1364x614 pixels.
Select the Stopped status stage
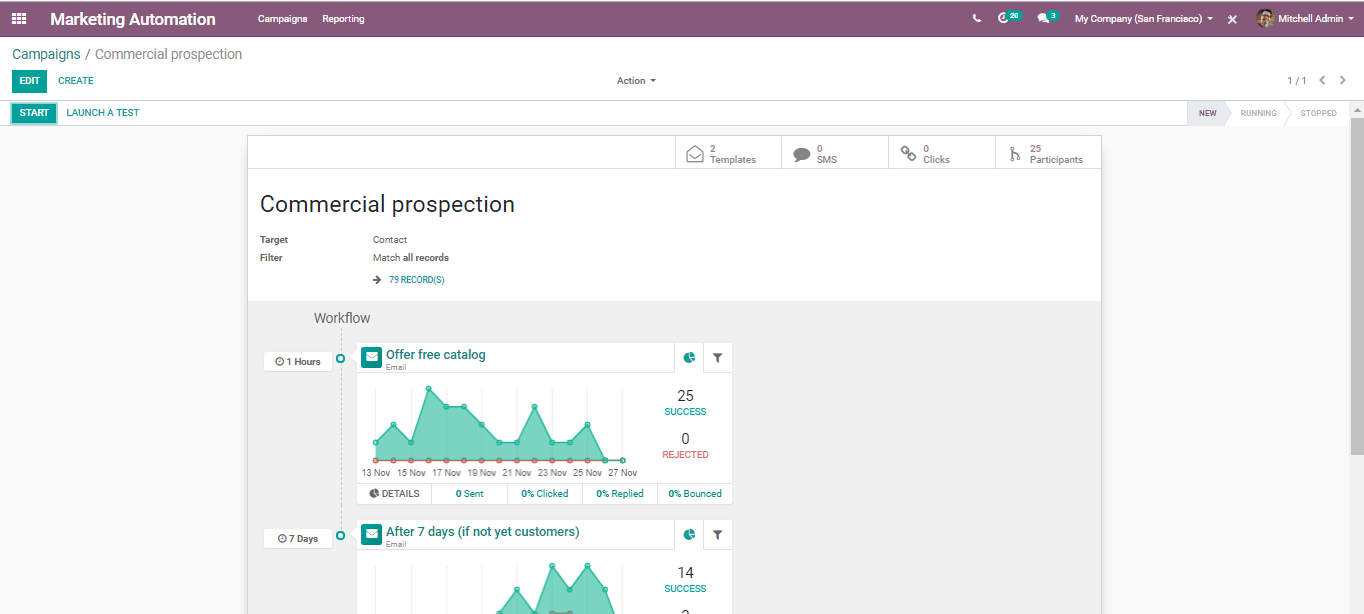(1318, 113)
